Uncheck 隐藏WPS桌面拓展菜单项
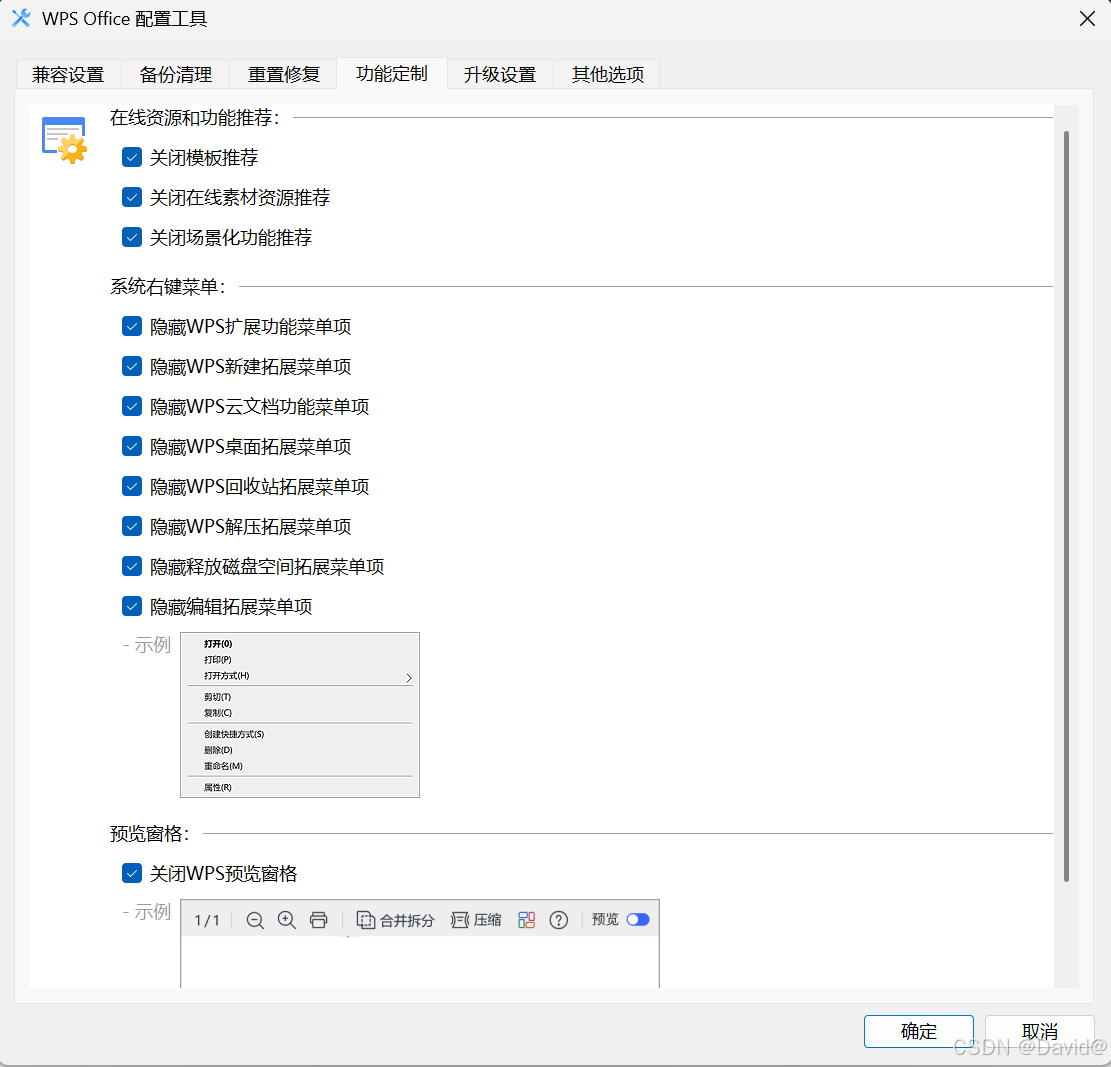1111x1067 pixels. 132,446
